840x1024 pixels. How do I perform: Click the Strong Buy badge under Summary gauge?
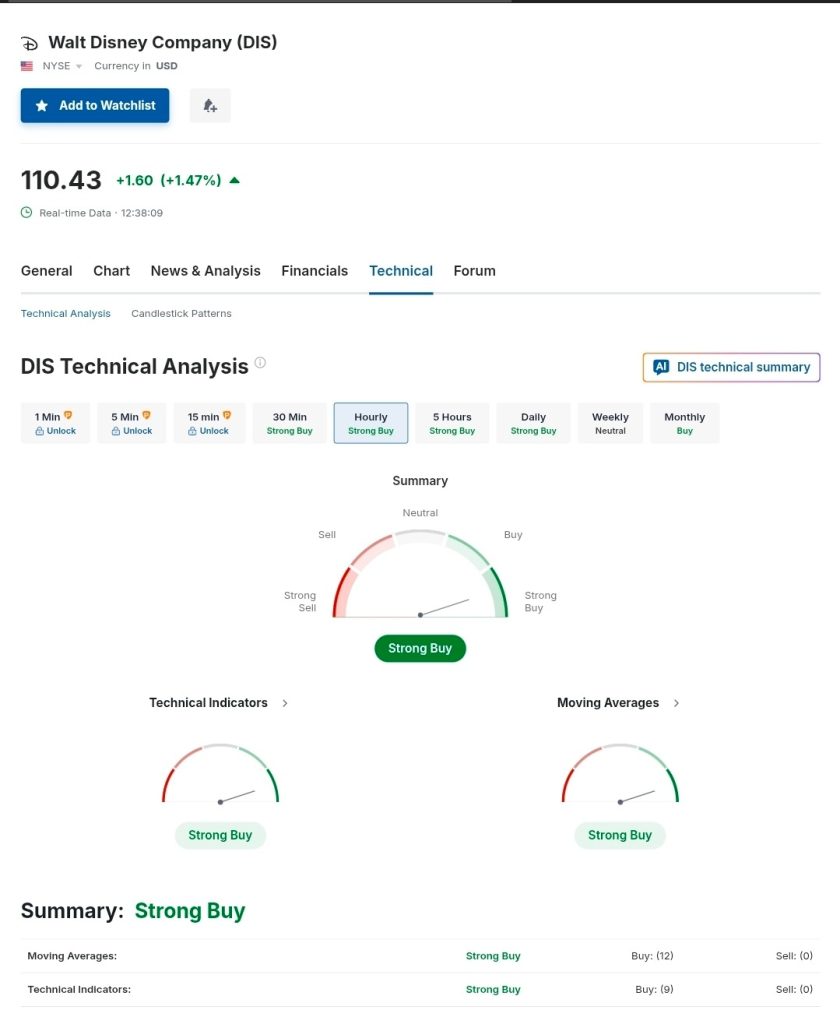tap(420, 648)
